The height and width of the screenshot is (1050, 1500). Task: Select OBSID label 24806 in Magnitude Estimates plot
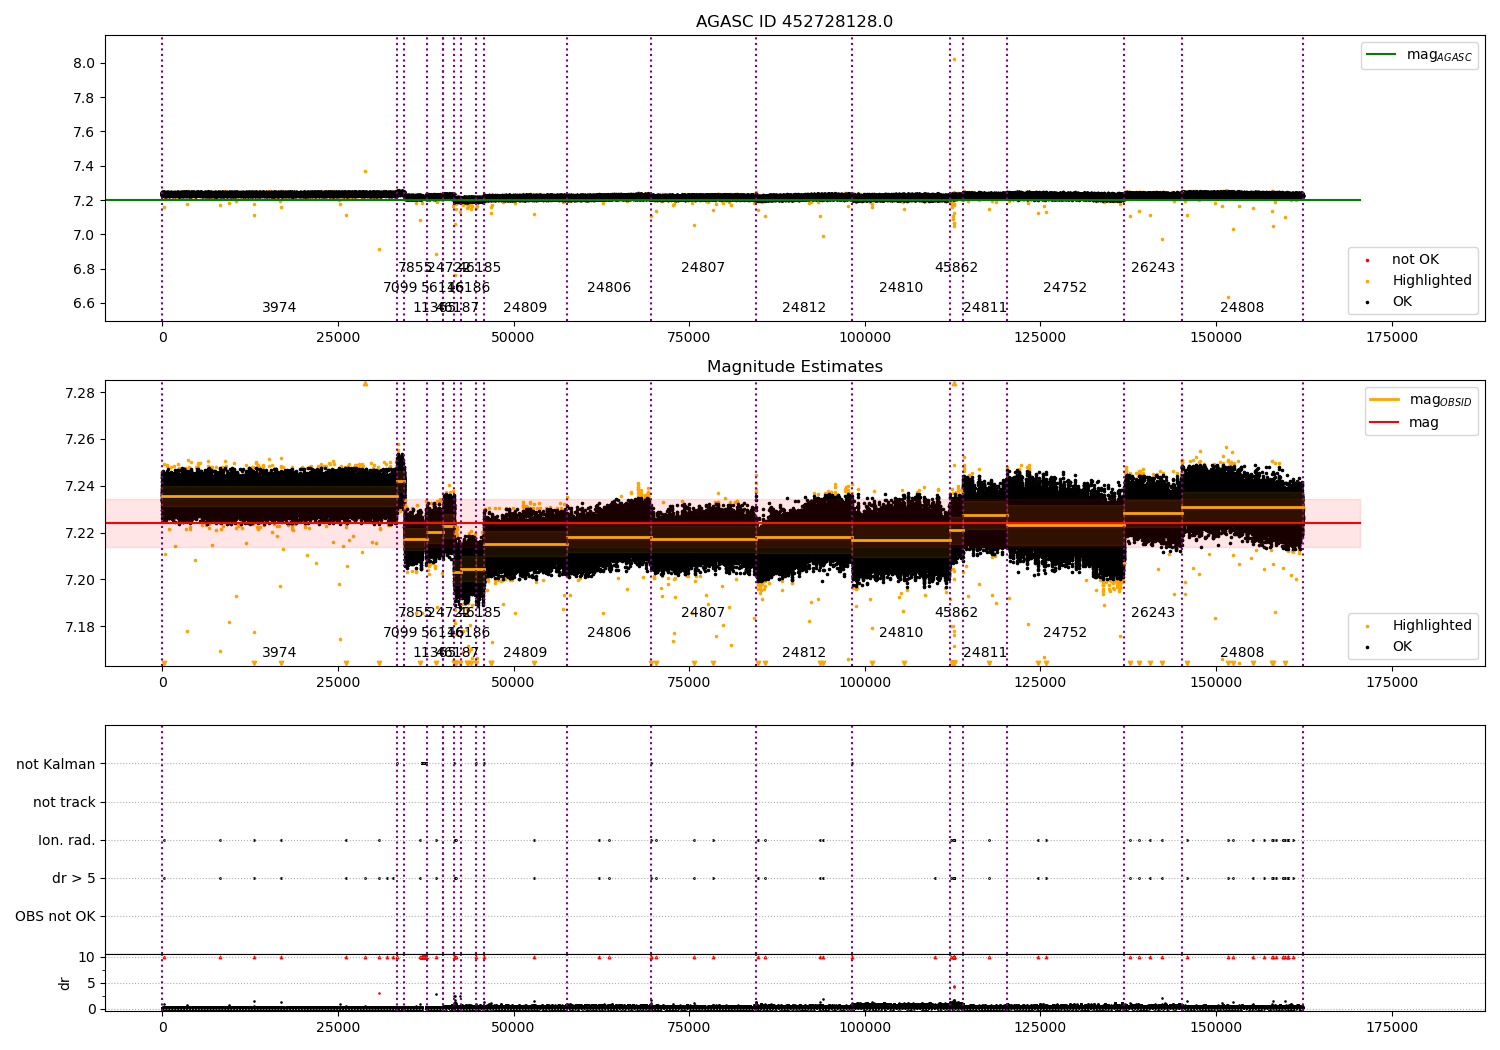click(x=609, y=633)
